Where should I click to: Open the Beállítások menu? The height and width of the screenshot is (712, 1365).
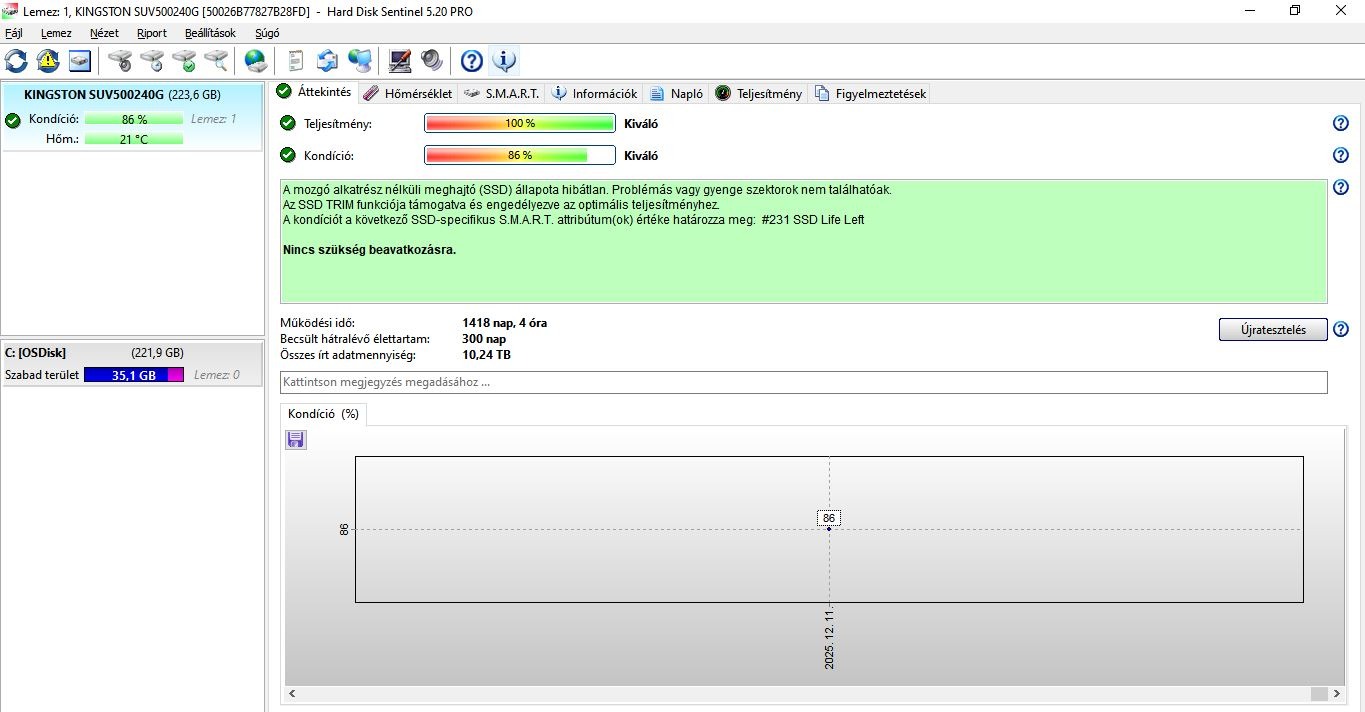tap(211, 33)
